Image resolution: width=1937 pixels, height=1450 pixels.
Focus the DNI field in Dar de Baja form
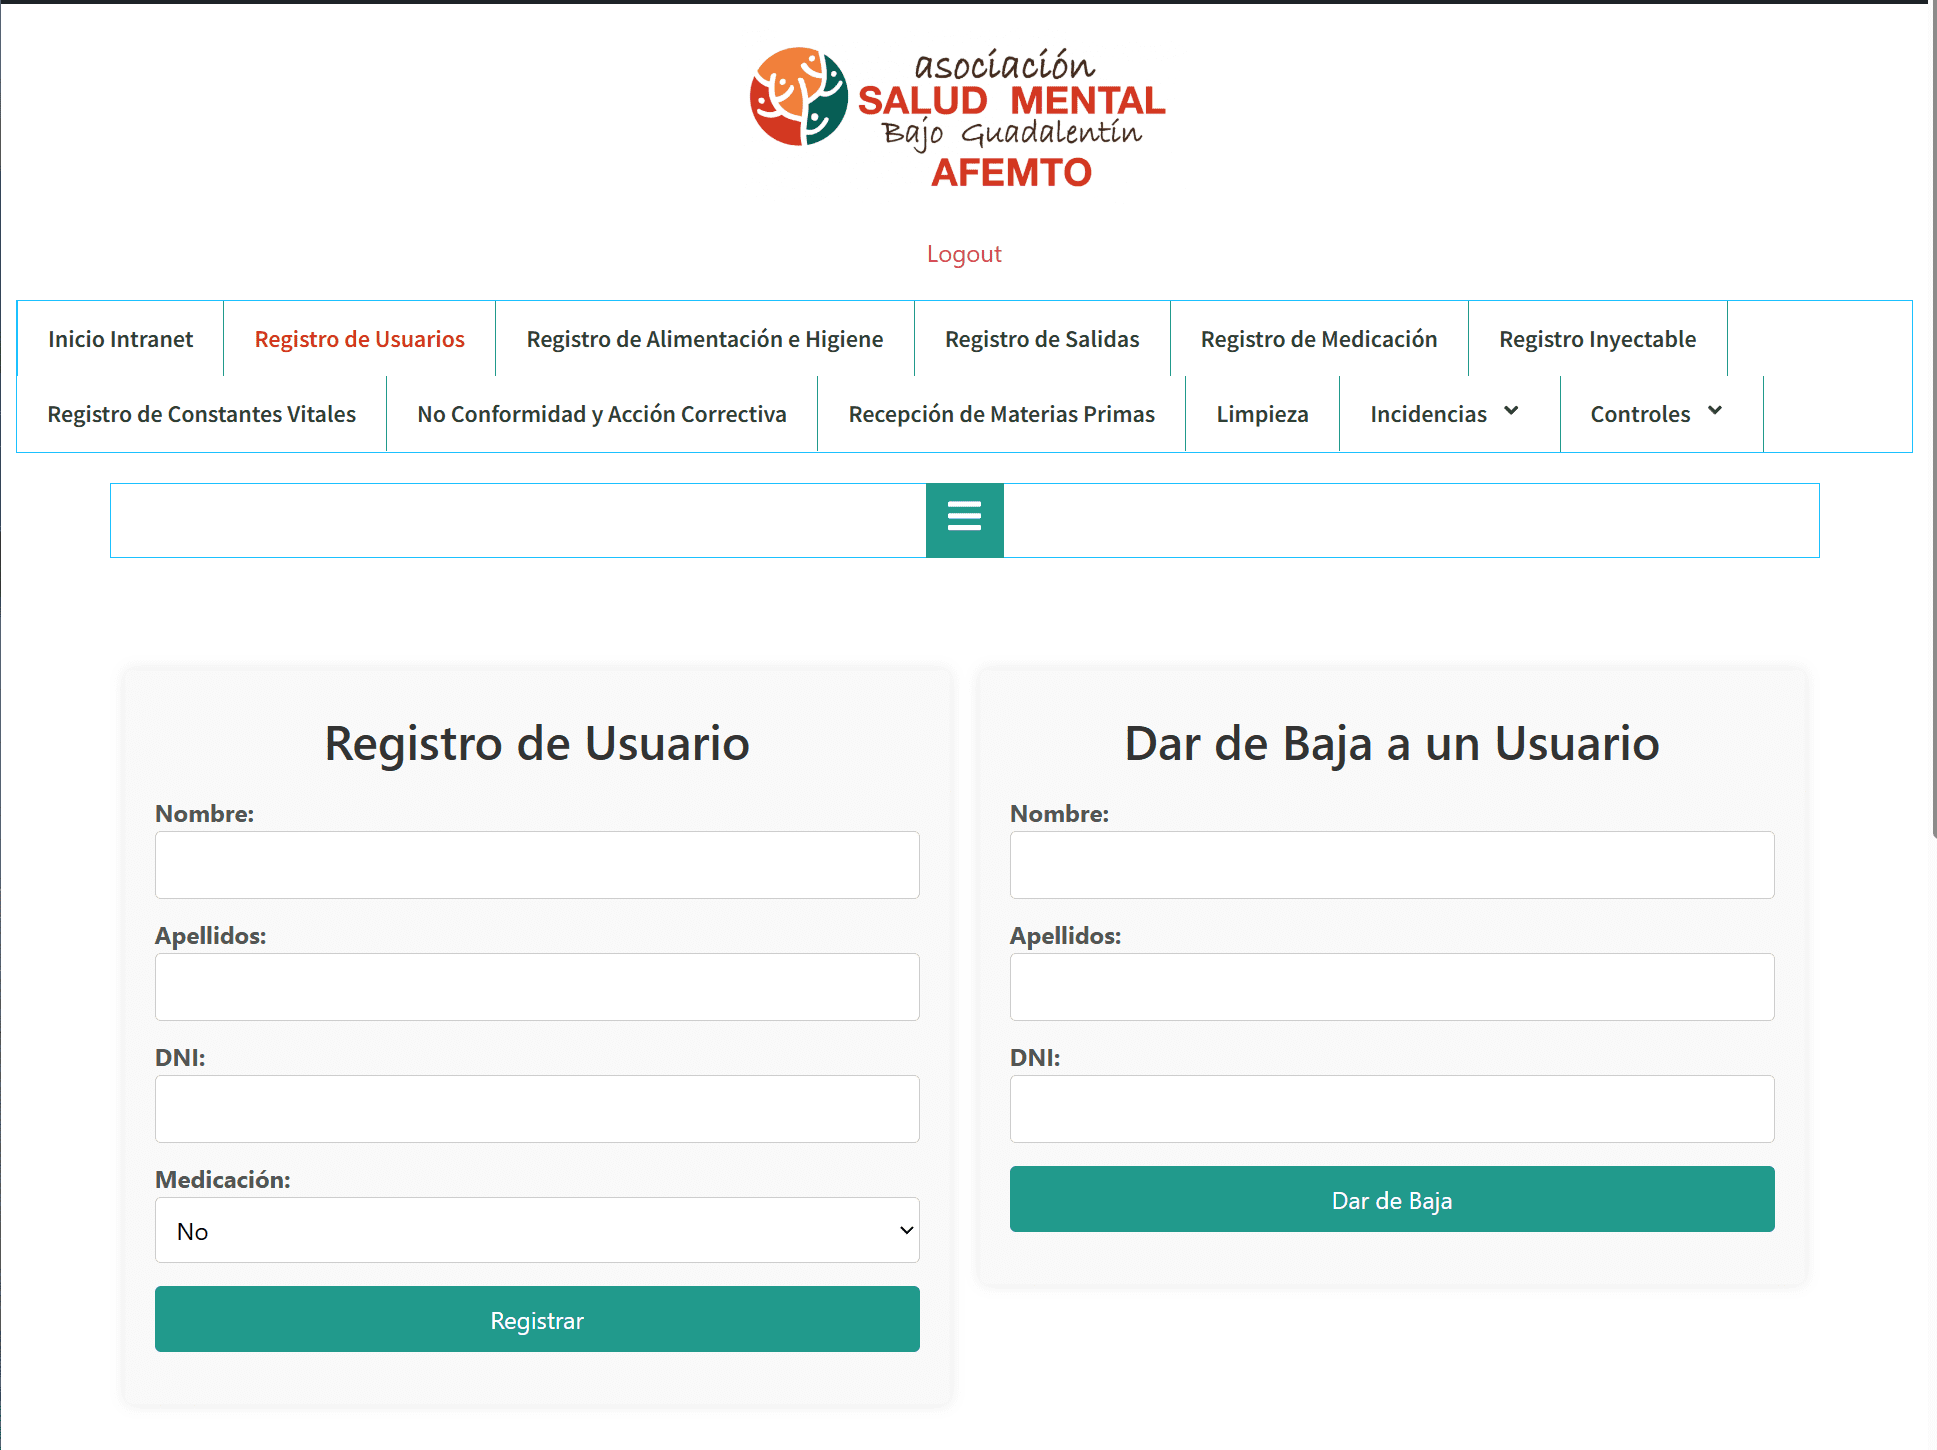click(1391, 1109)
